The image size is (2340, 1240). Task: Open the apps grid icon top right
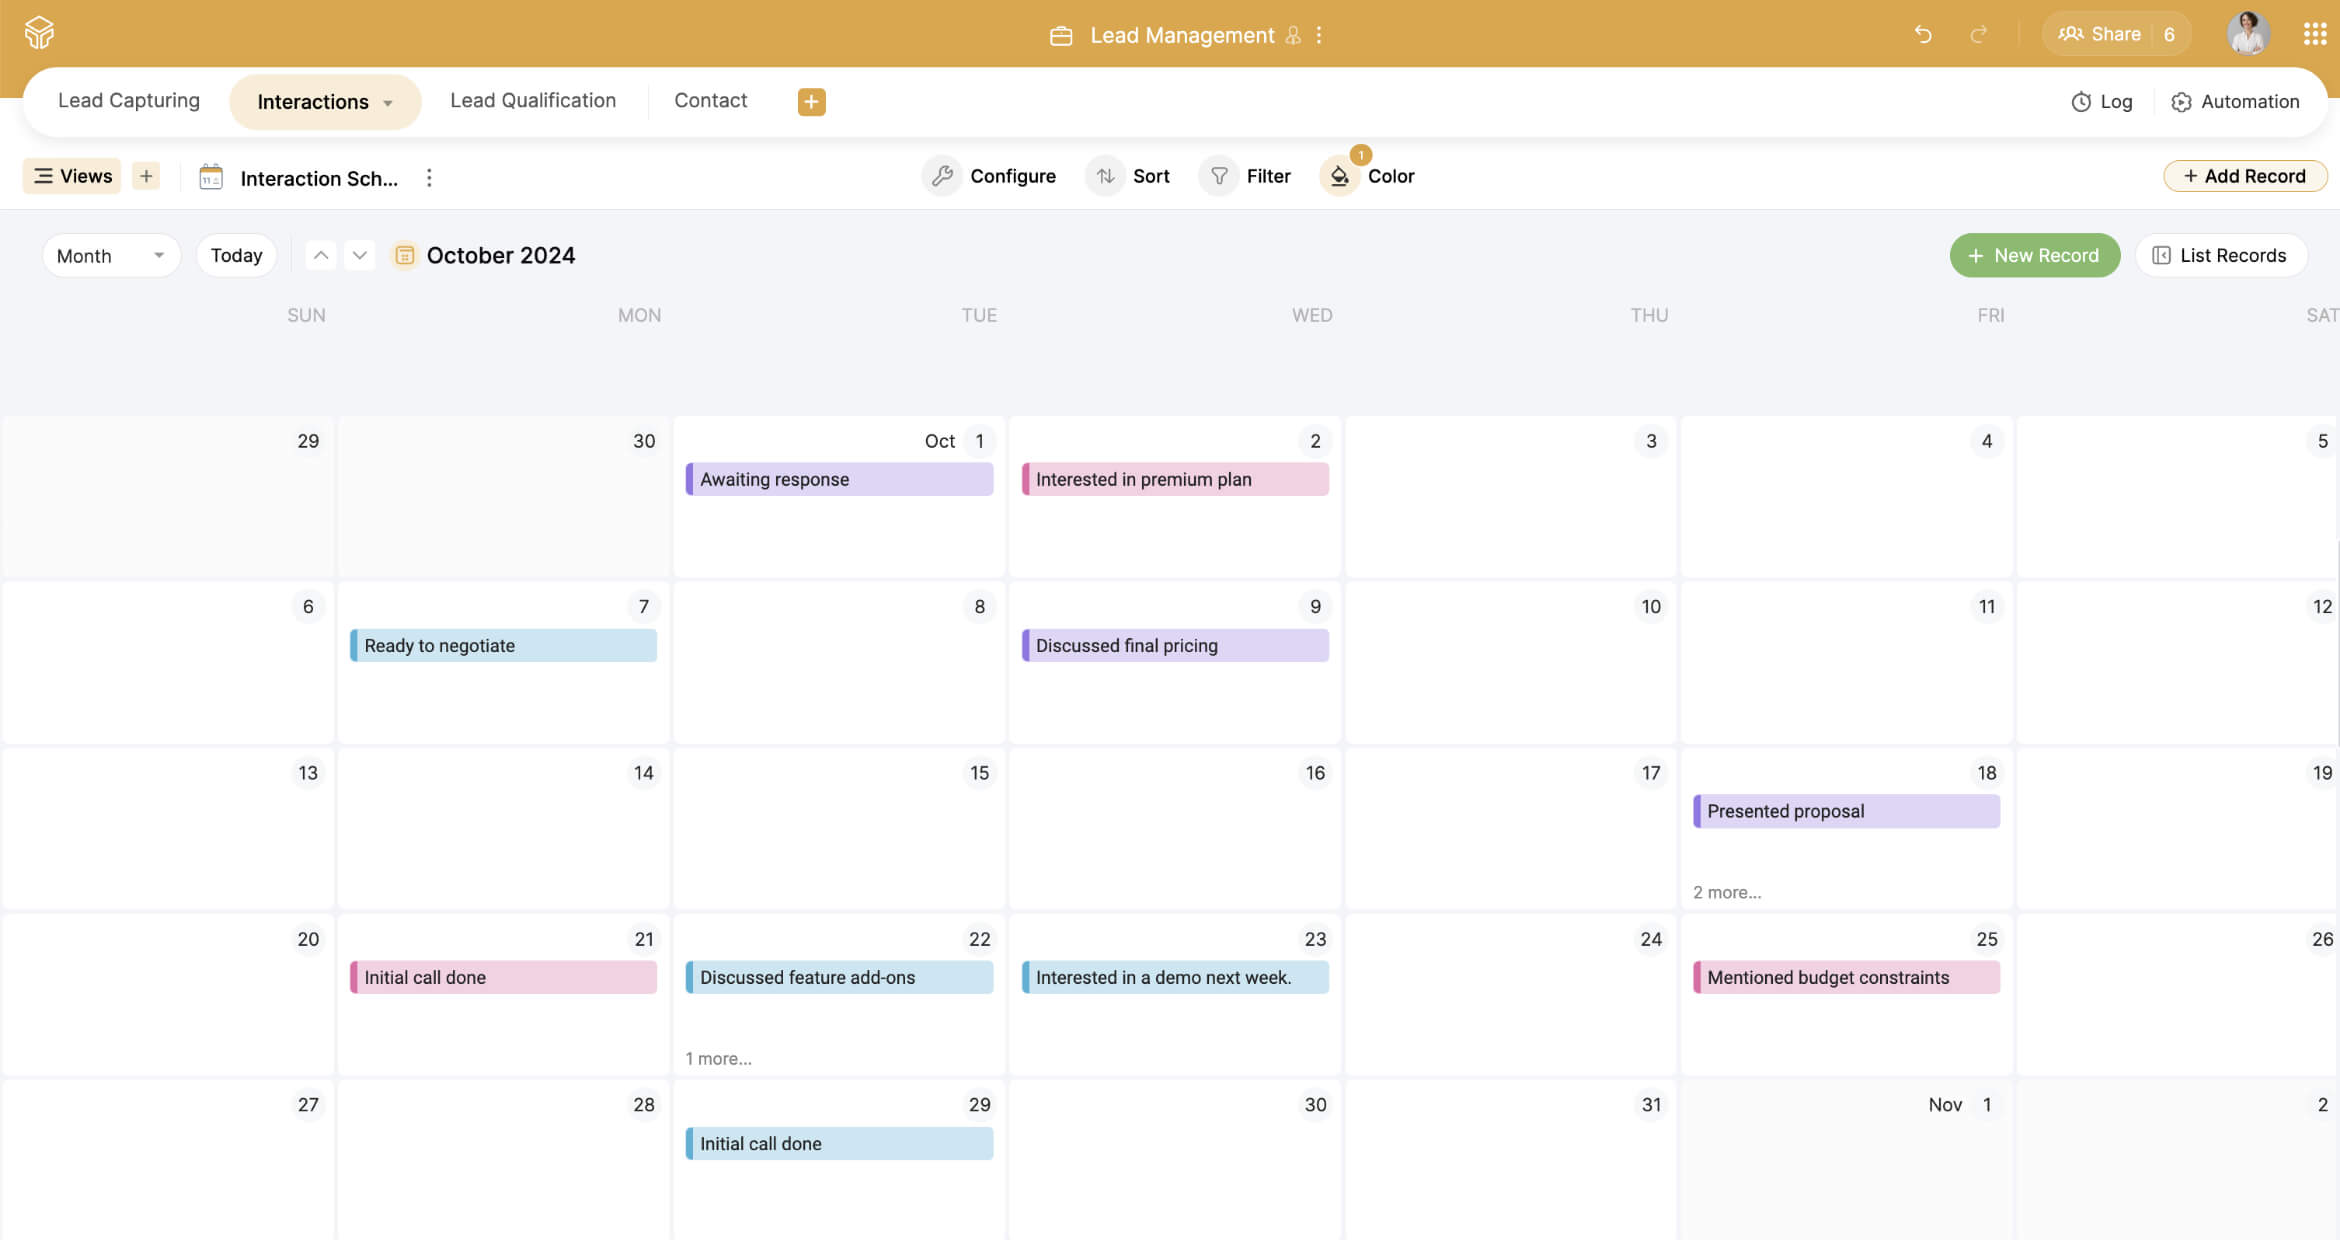pos(2315,33)
